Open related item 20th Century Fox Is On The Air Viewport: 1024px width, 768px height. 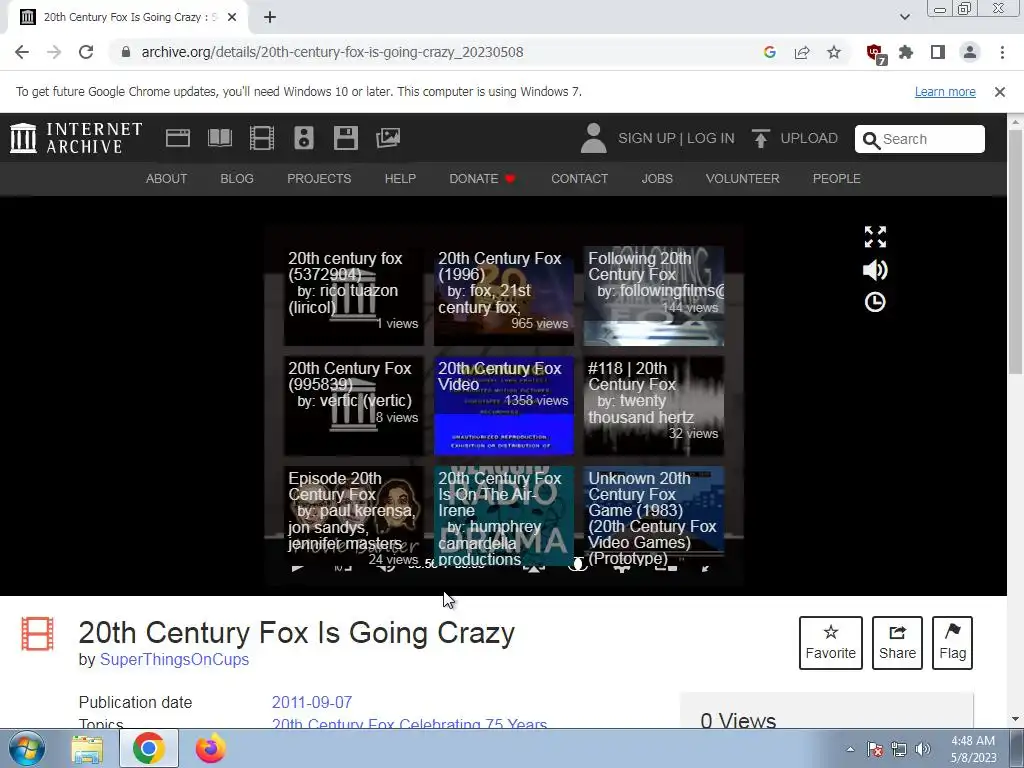504,515
